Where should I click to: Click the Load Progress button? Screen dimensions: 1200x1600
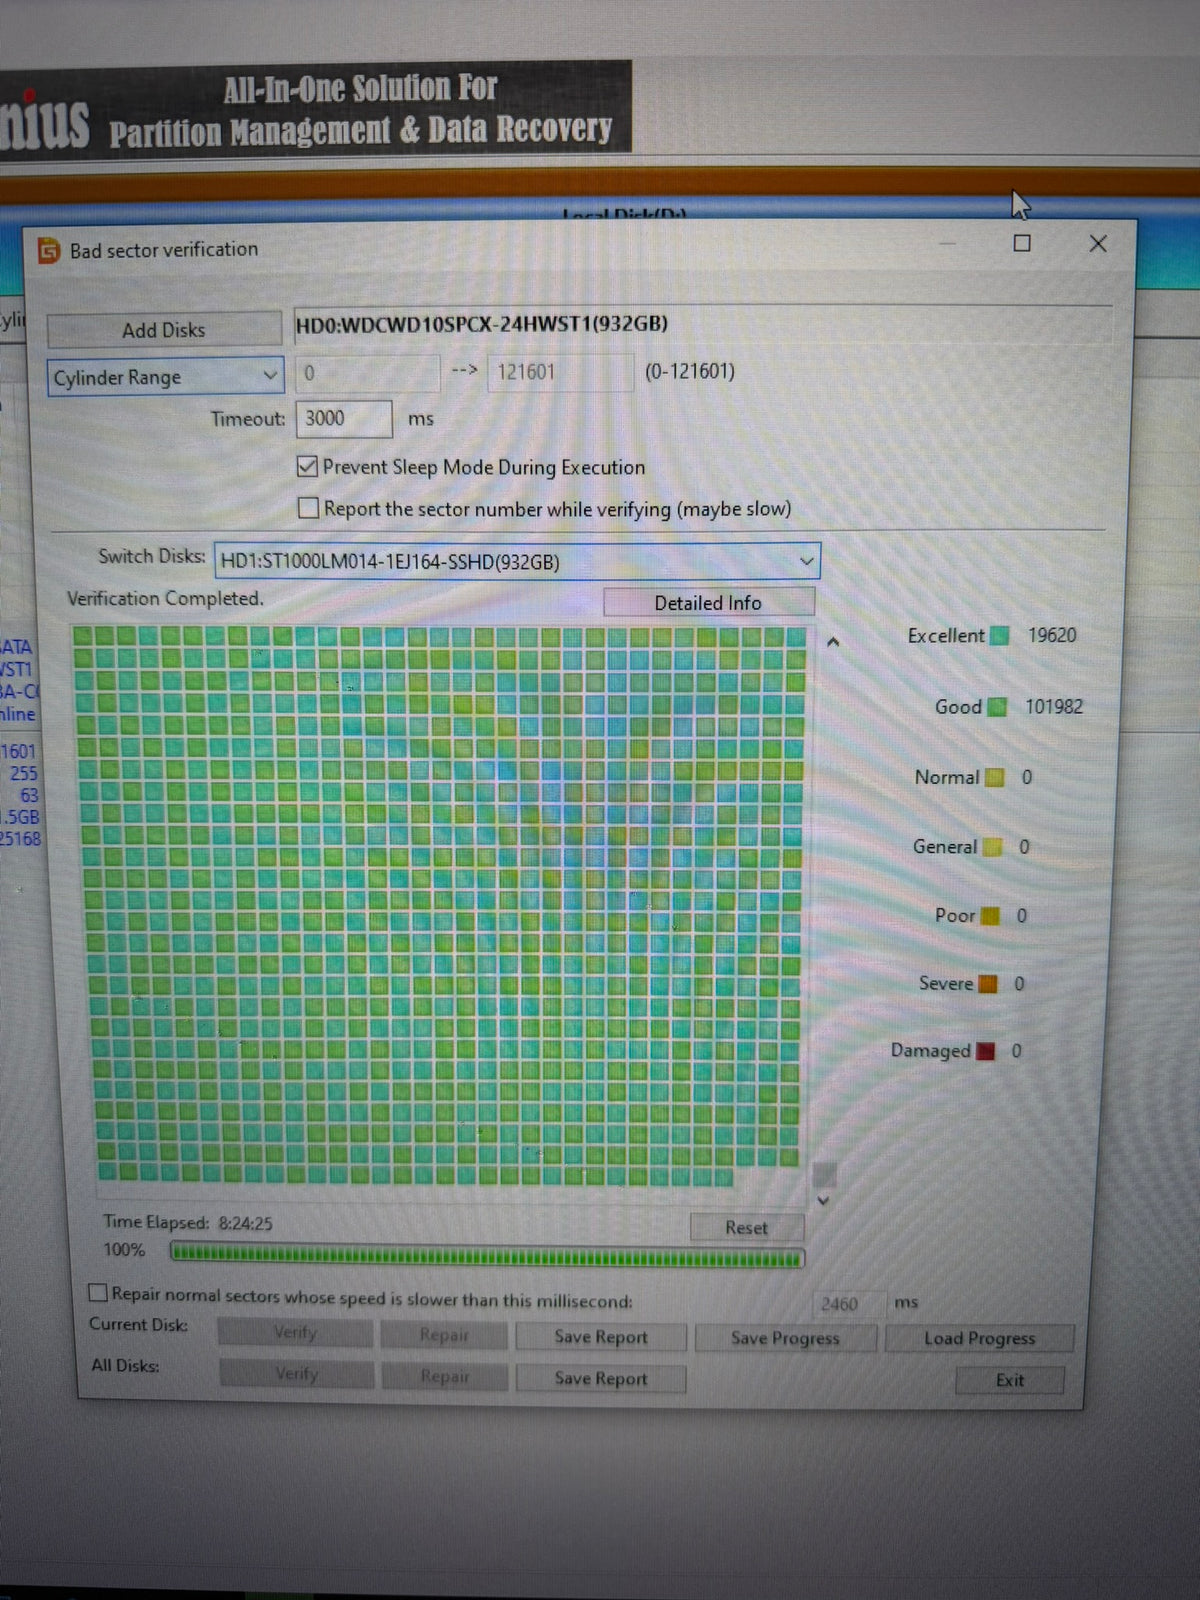click(x=979, y=1338)
